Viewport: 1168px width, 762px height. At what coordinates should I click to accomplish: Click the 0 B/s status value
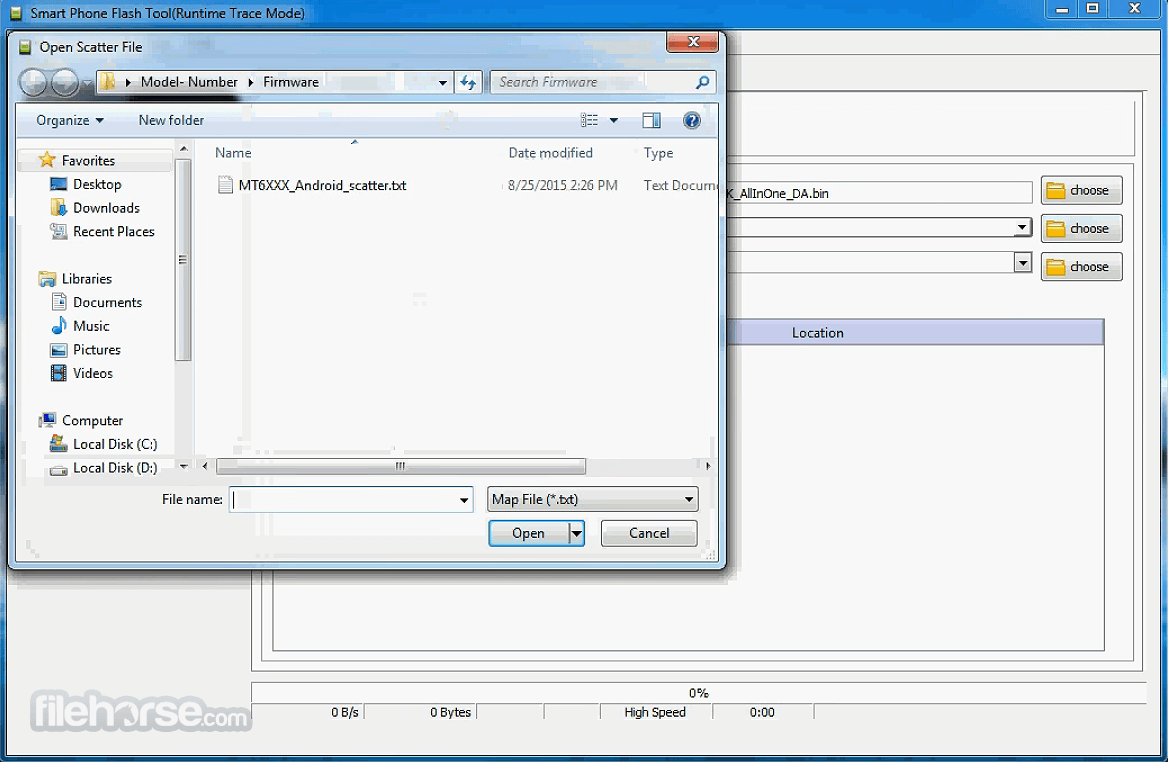345,712
